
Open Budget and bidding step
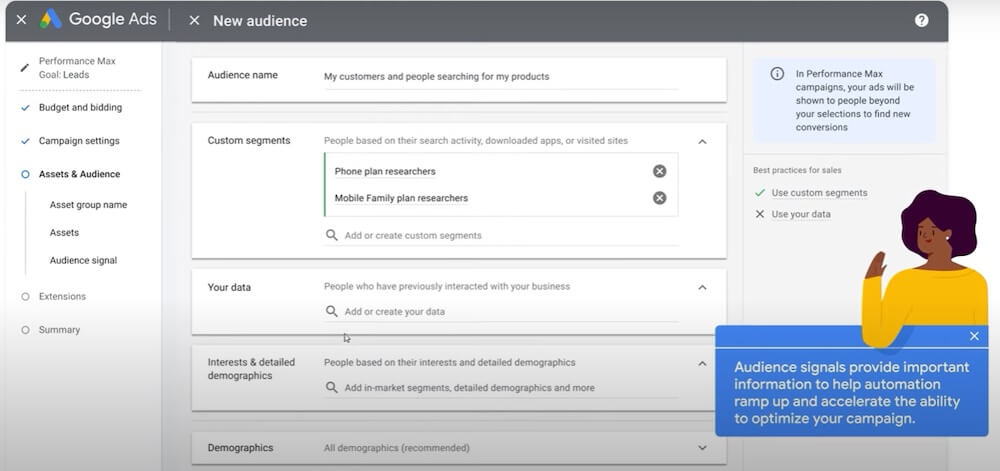(80, 108)
